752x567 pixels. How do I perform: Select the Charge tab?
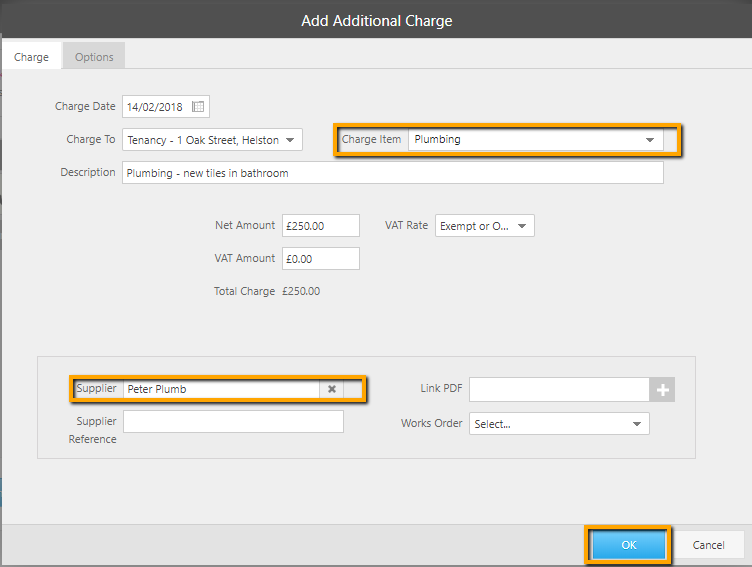tap(32, 57)
